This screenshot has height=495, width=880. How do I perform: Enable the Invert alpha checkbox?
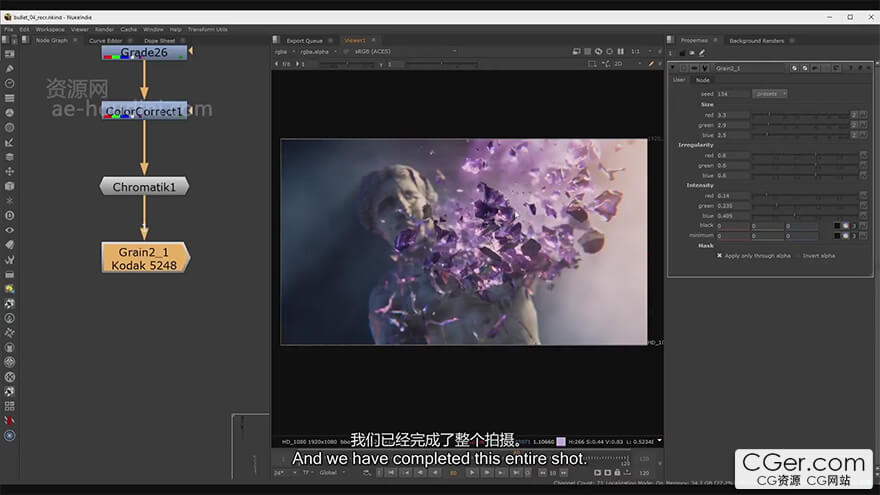click(x=797, y=255)
